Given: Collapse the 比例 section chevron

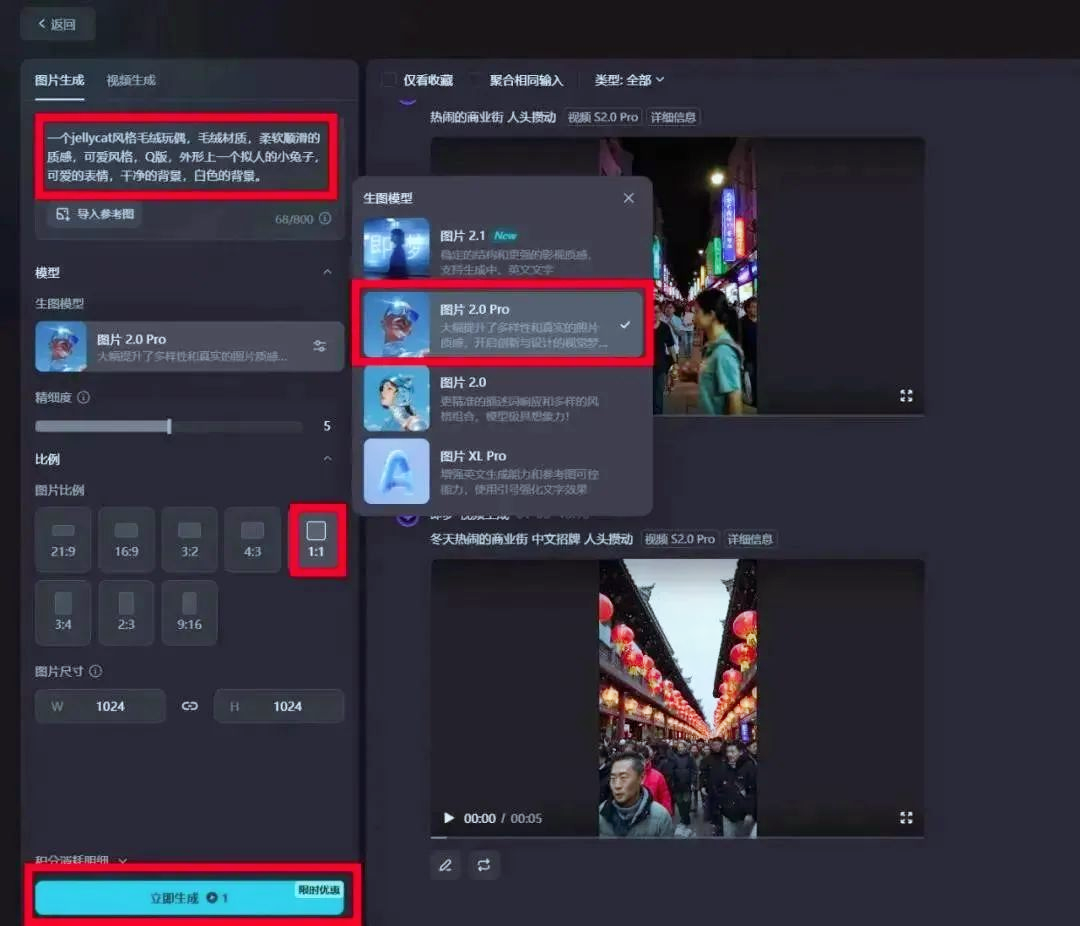Looking at the screenshot, I should 327,459.
